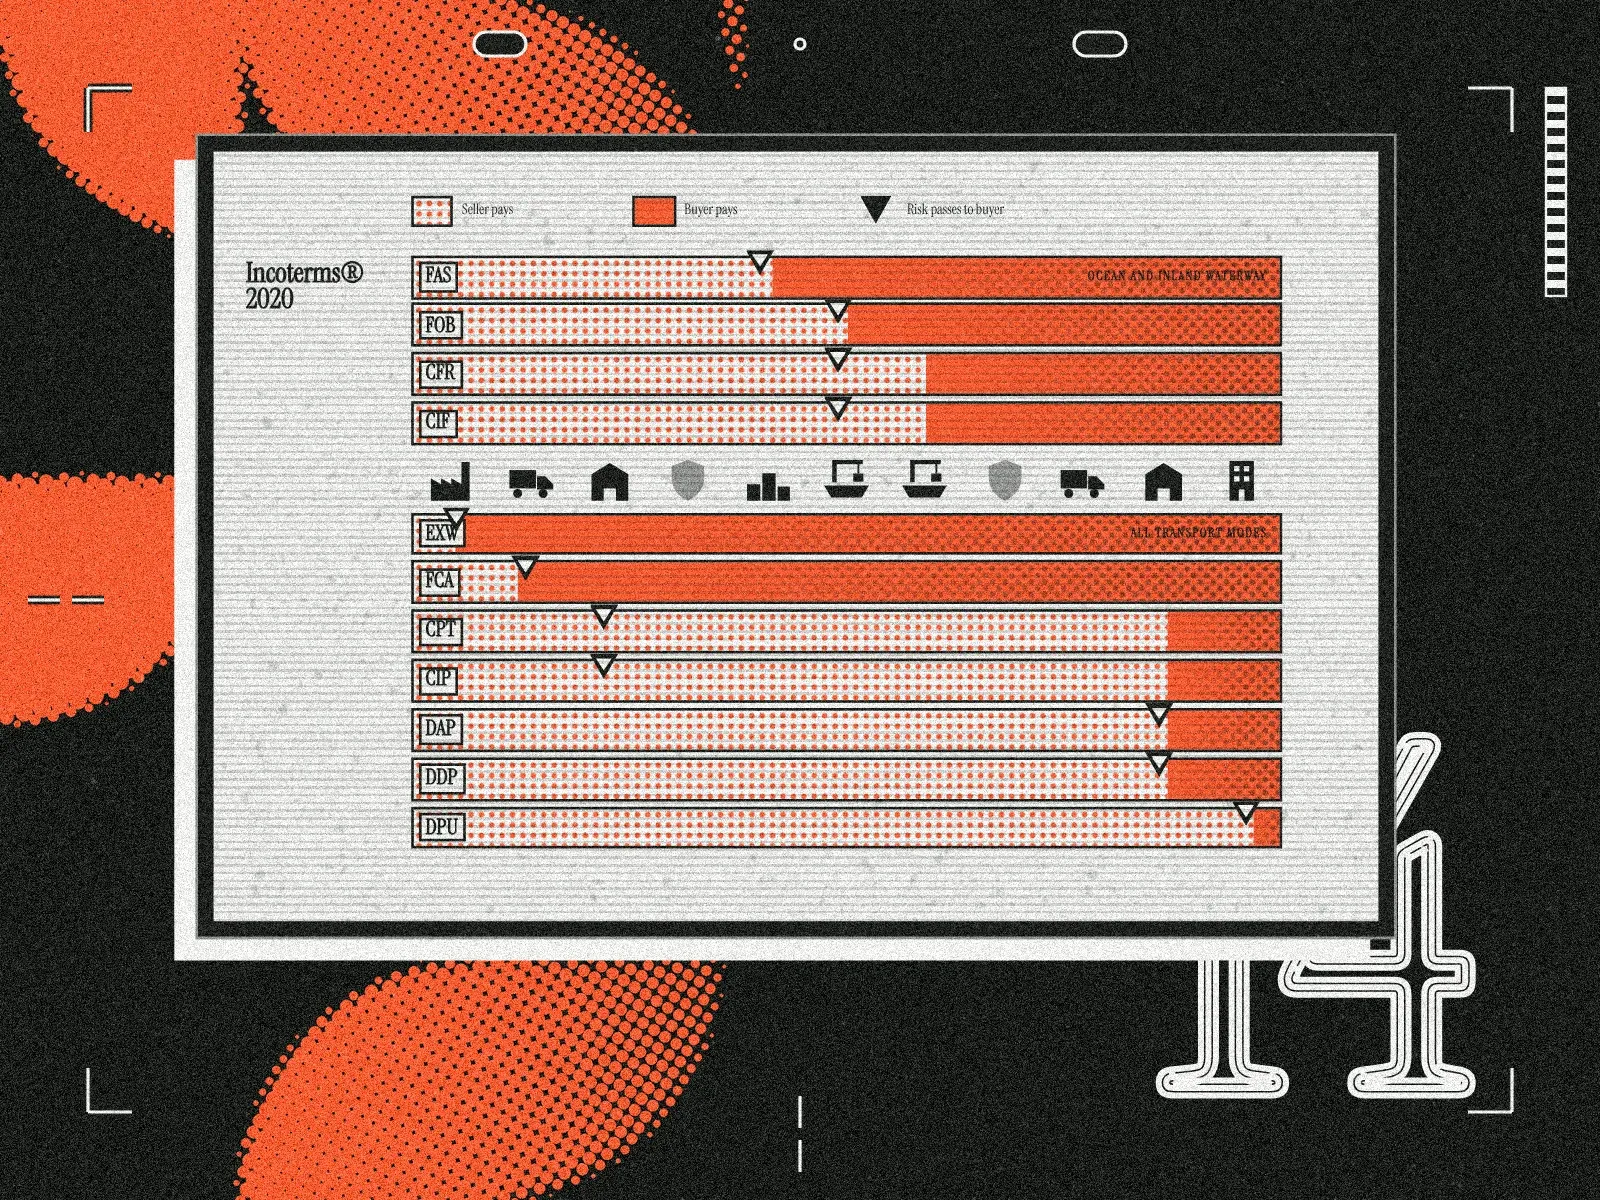Click the EXW row label

point(441,534)
